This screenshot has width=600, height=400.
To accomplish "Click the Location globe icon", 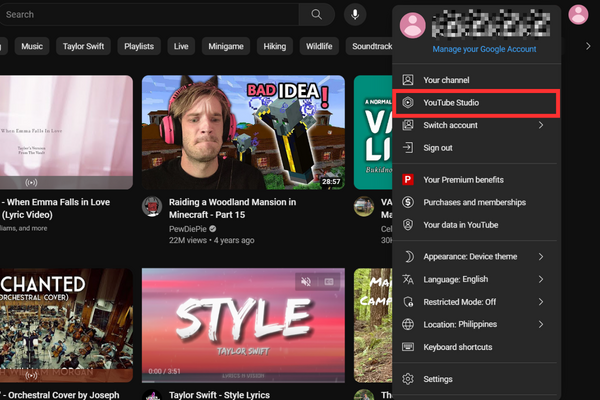I will [x=408, y=324].
